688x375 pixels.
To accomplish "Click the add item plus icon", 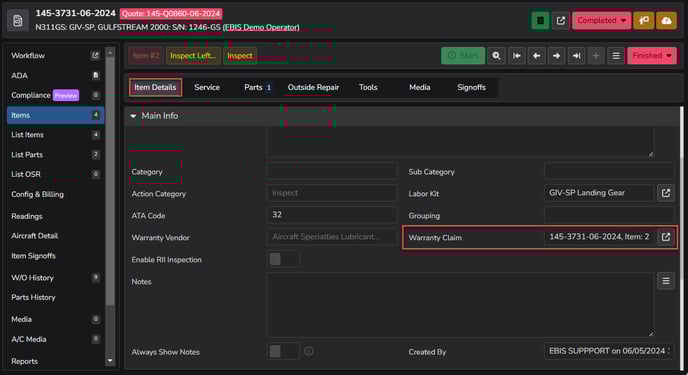I will 596,56.
